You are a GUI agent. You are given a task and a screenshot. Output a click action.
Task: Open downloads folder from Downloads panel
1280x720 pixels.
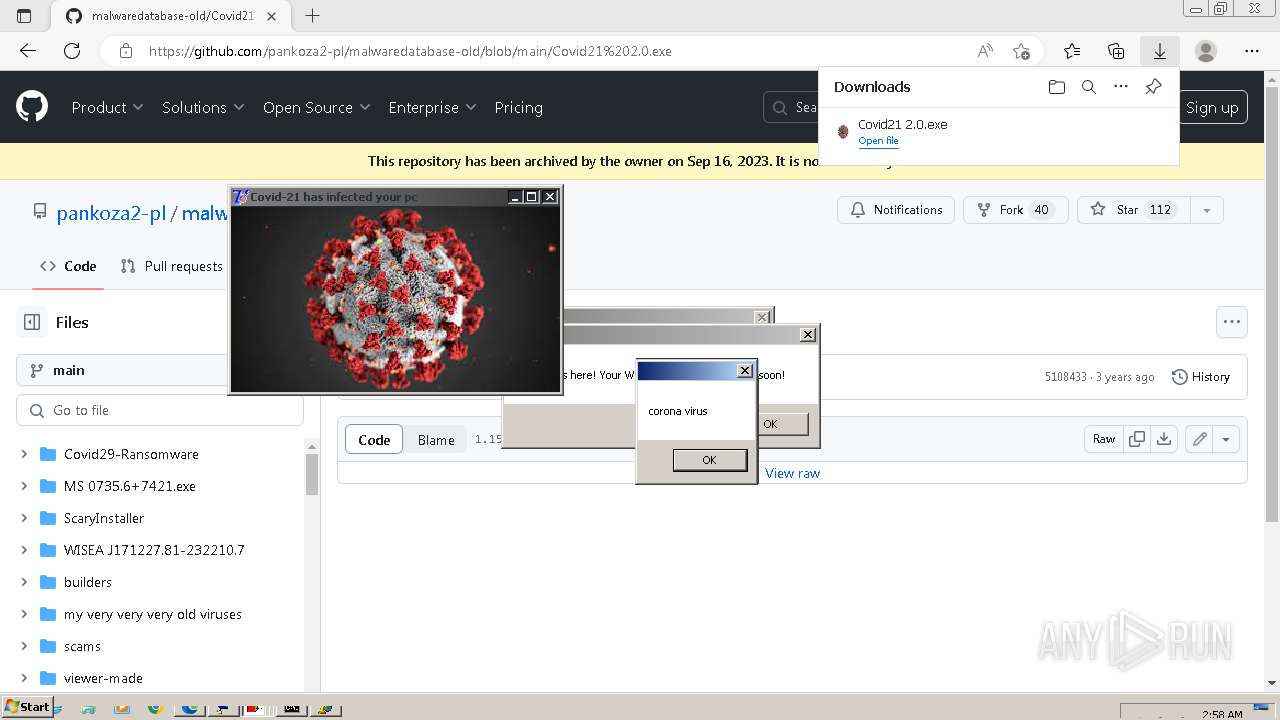pos(1057,87)
